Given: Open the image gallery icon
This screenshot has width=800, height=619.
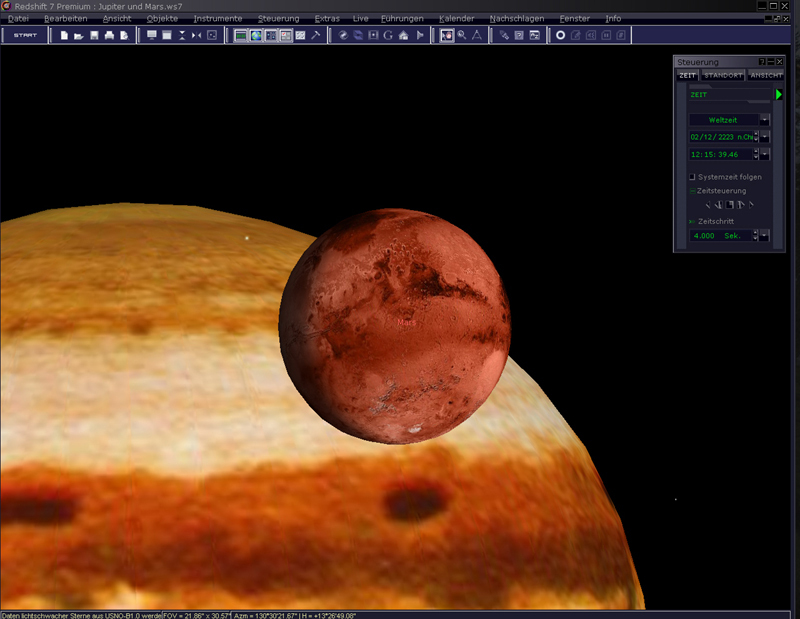Looking at the screenshot, I should [x=534, y=35].
